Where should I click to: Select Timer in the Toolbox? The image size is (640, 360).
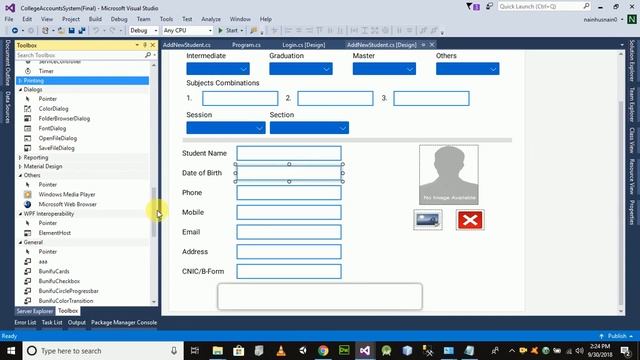(46, 71)
